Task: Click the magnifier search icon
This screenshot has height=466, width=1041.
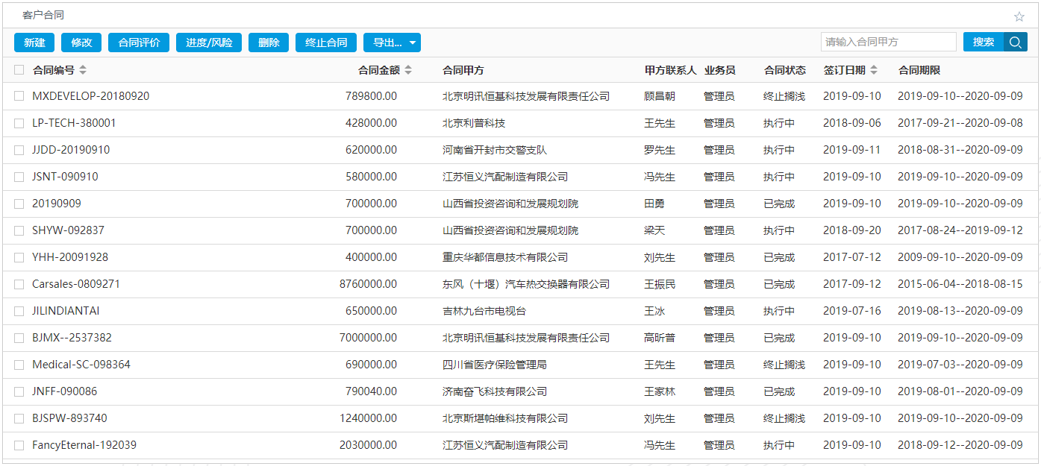Action: tap(1015, 42)
